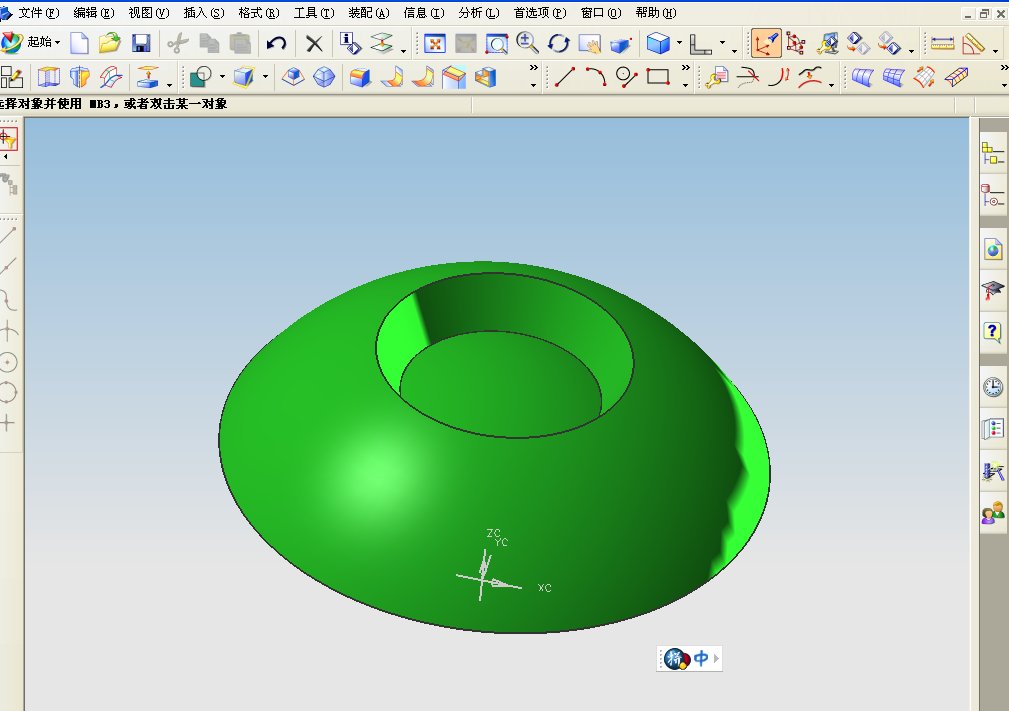Expand the overflow chevron after the rectangle tool
Screen dimensions: 1009x711
click(685, 68)
